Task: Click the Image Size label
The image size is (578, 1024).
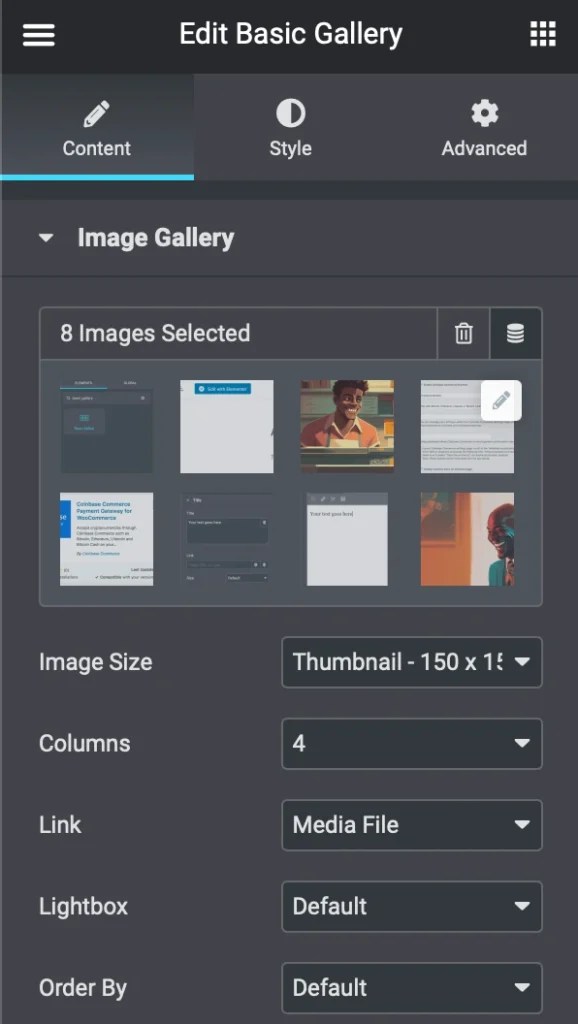Action: (95, 662)
